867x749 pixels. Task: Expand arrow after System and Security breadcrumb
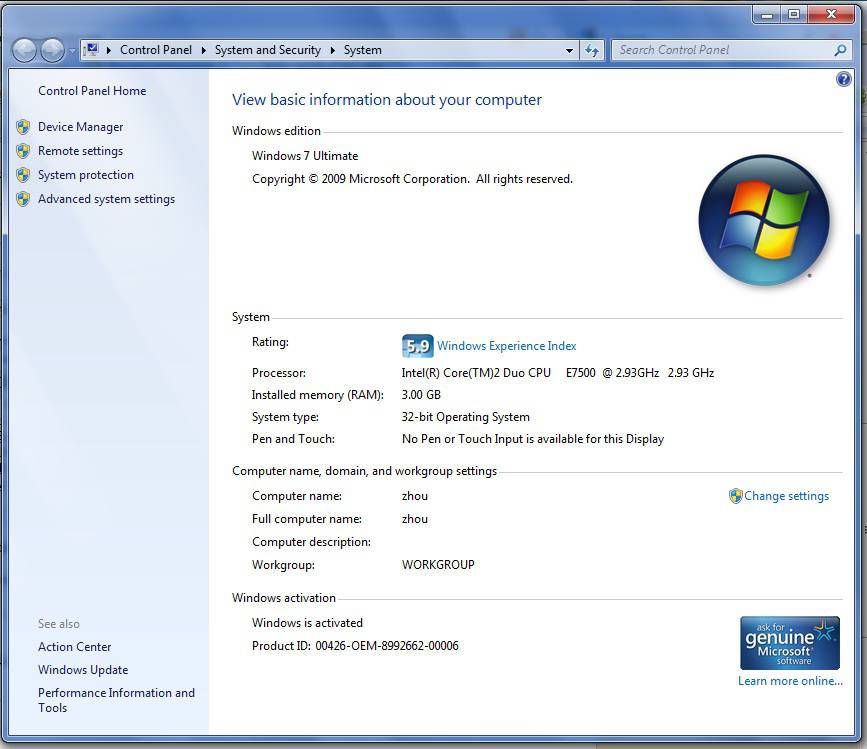click(333, 50)
